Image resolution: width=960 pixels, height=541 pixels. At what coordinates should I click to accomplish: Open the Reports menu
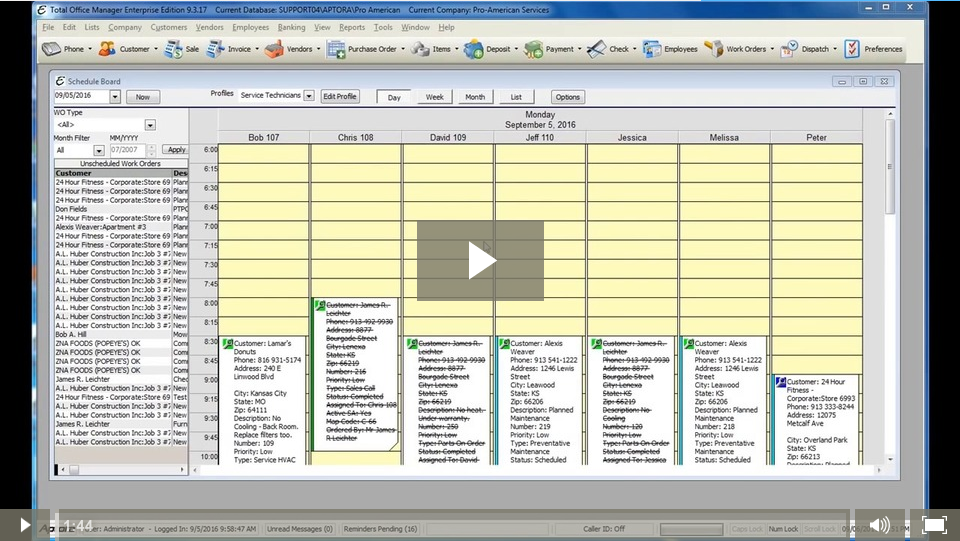pos(352,28)
